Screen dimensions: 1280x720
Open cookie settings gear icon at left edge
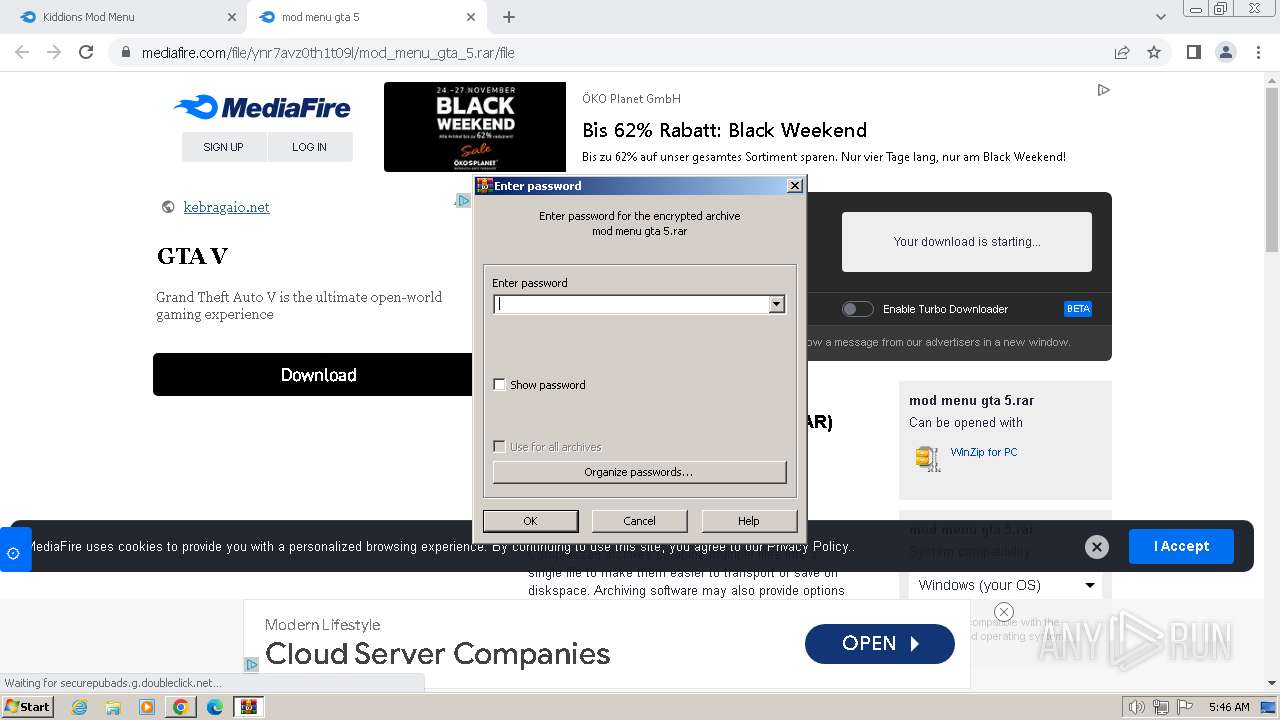[13, 552]
